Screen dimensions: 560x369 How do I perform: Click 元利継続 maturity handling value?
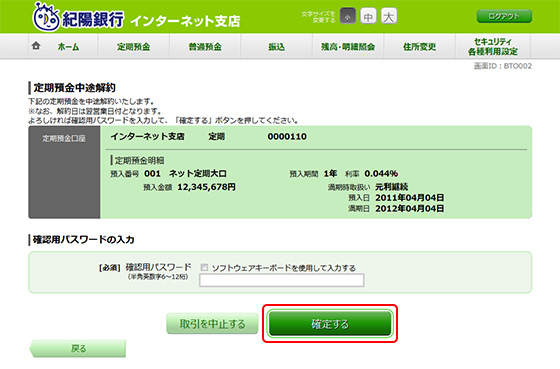point(391,187)
